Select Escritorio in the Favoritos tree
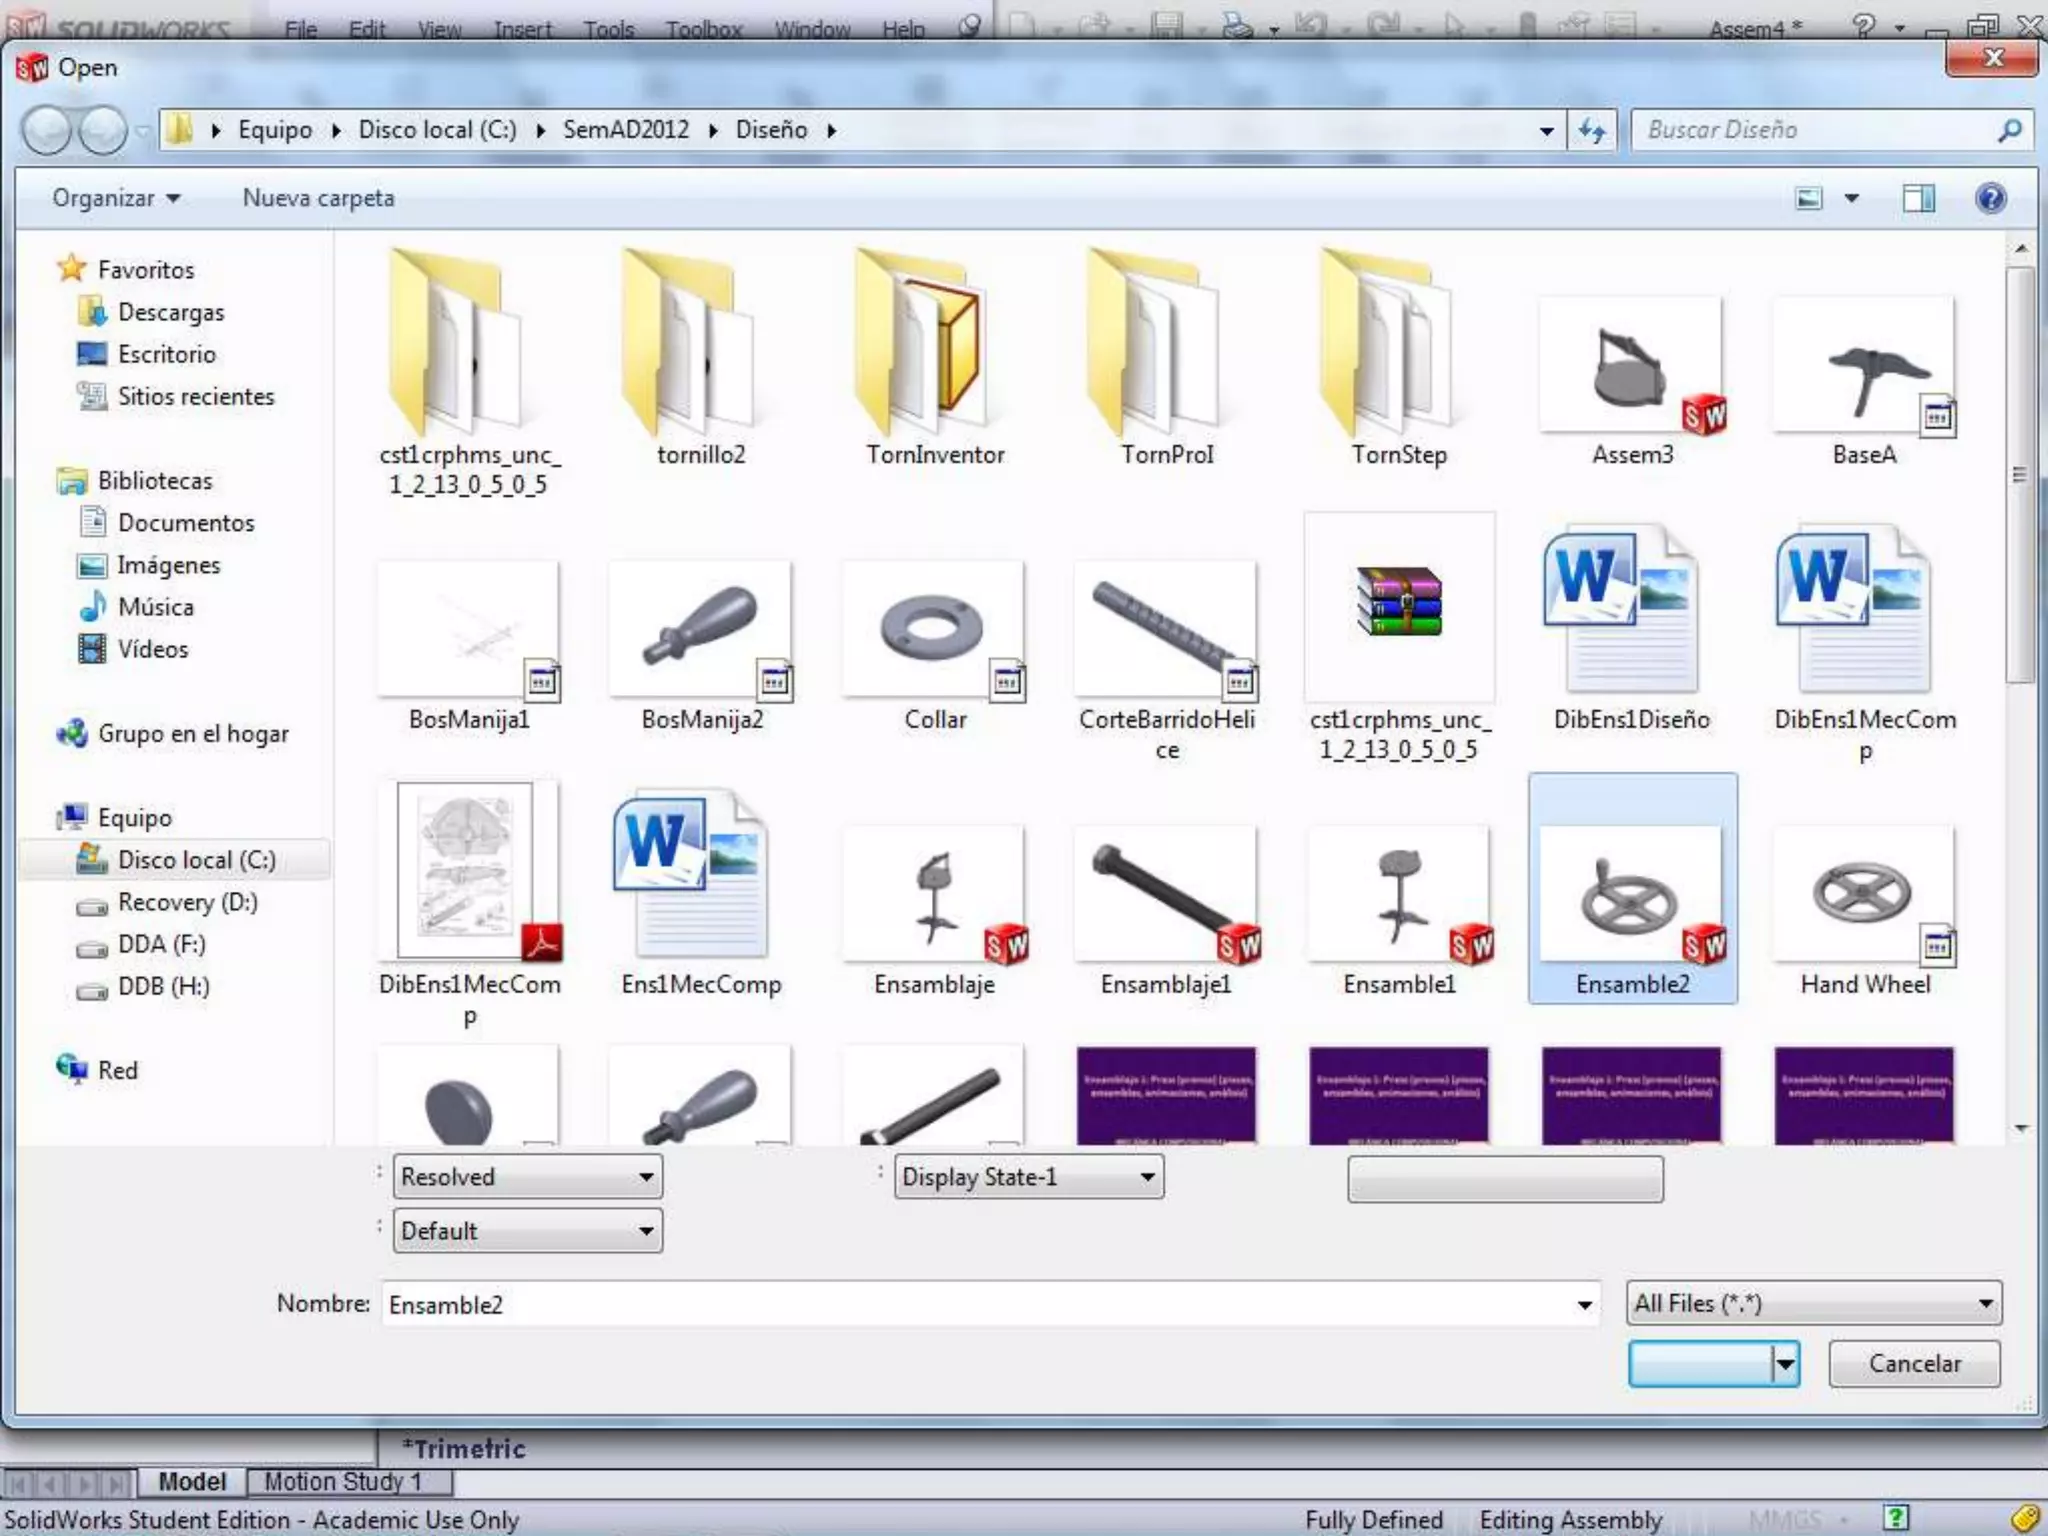Screen dimensions: 2048x1536 pos(166,354)
